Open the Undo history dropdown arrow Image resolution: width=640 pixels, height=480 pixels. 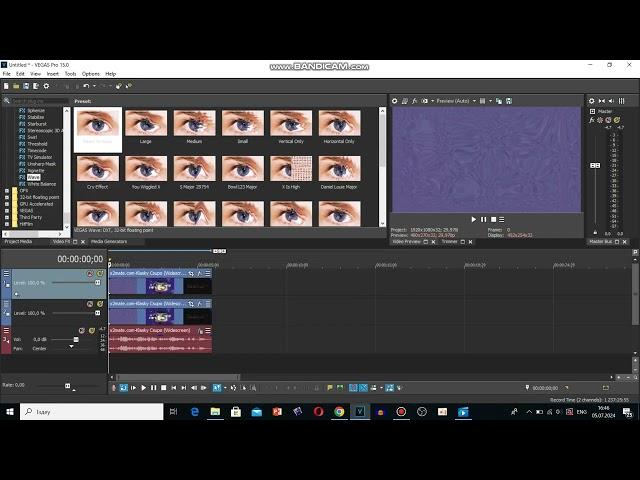tap(94, 86)
